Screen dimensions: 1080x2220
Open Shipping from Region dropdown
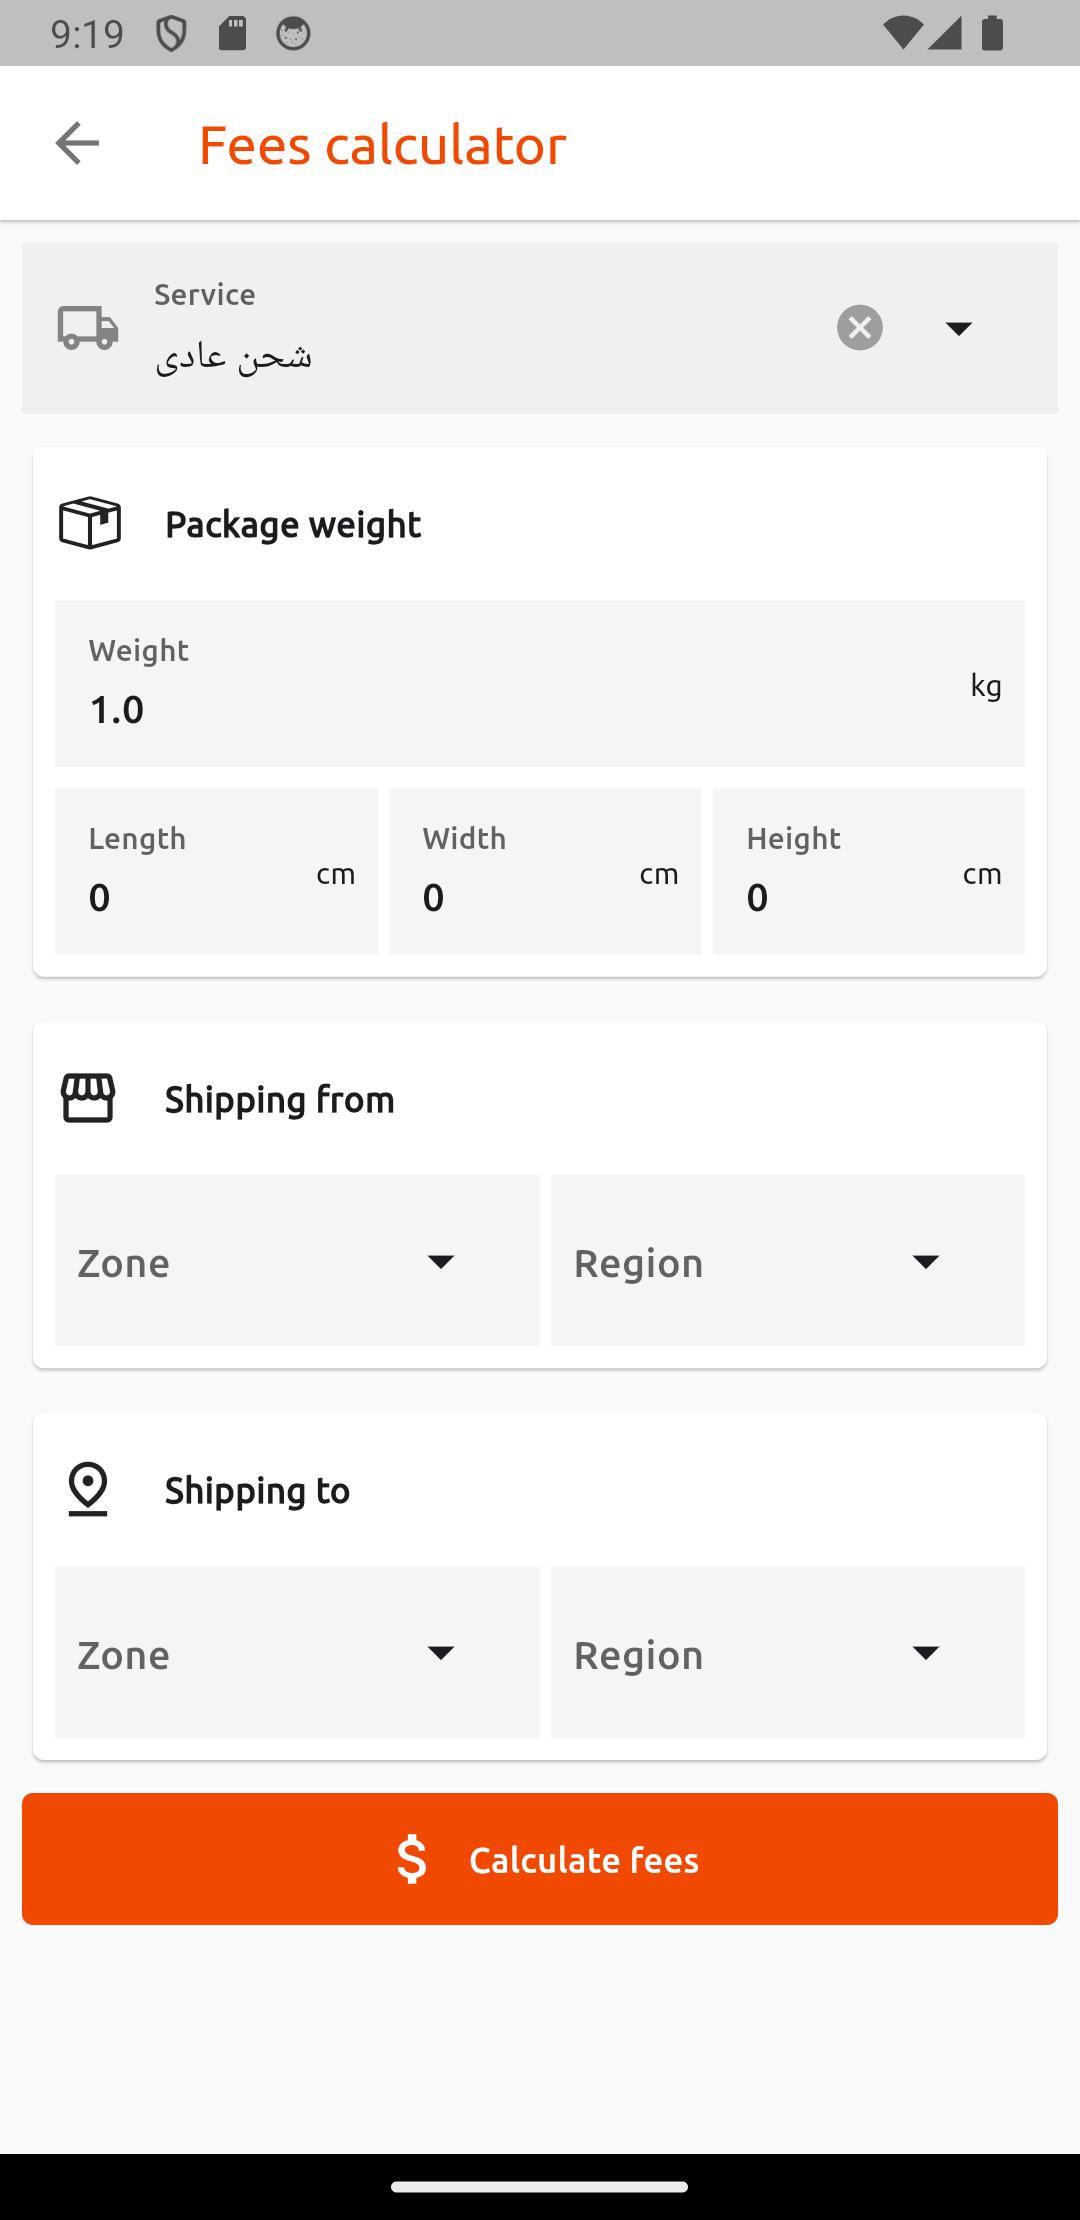point(788,1261)
